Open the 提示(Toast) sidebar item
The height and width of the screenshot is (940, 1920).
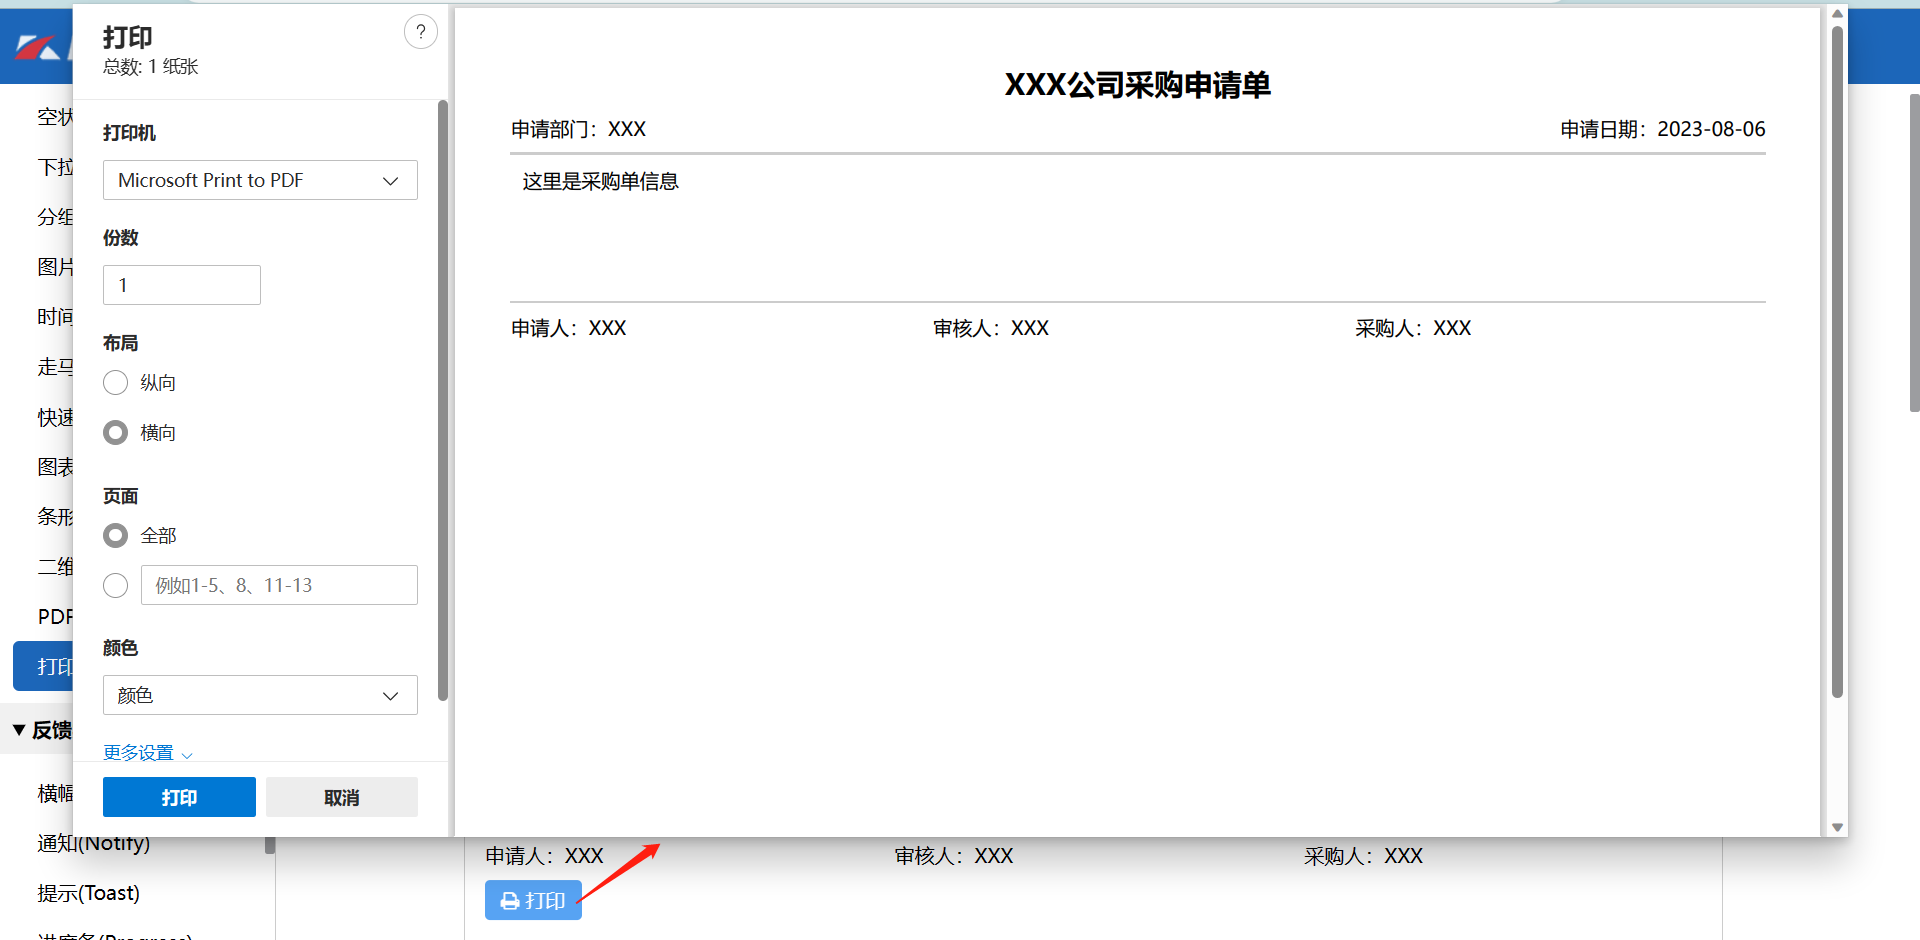pyautogui.click(x=89, y=893)
